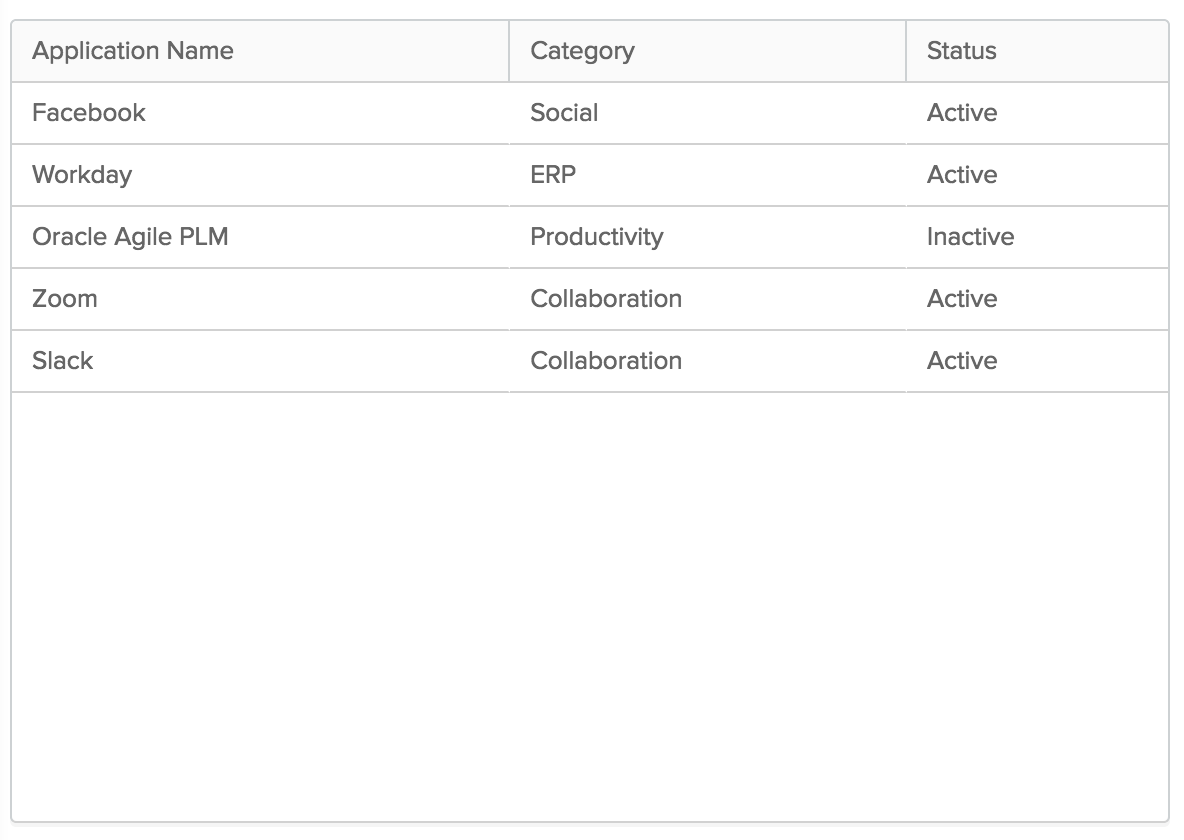Click the Social category cell for Facebook
This screenshot has width=1184, height=840.
coord(563,113)
